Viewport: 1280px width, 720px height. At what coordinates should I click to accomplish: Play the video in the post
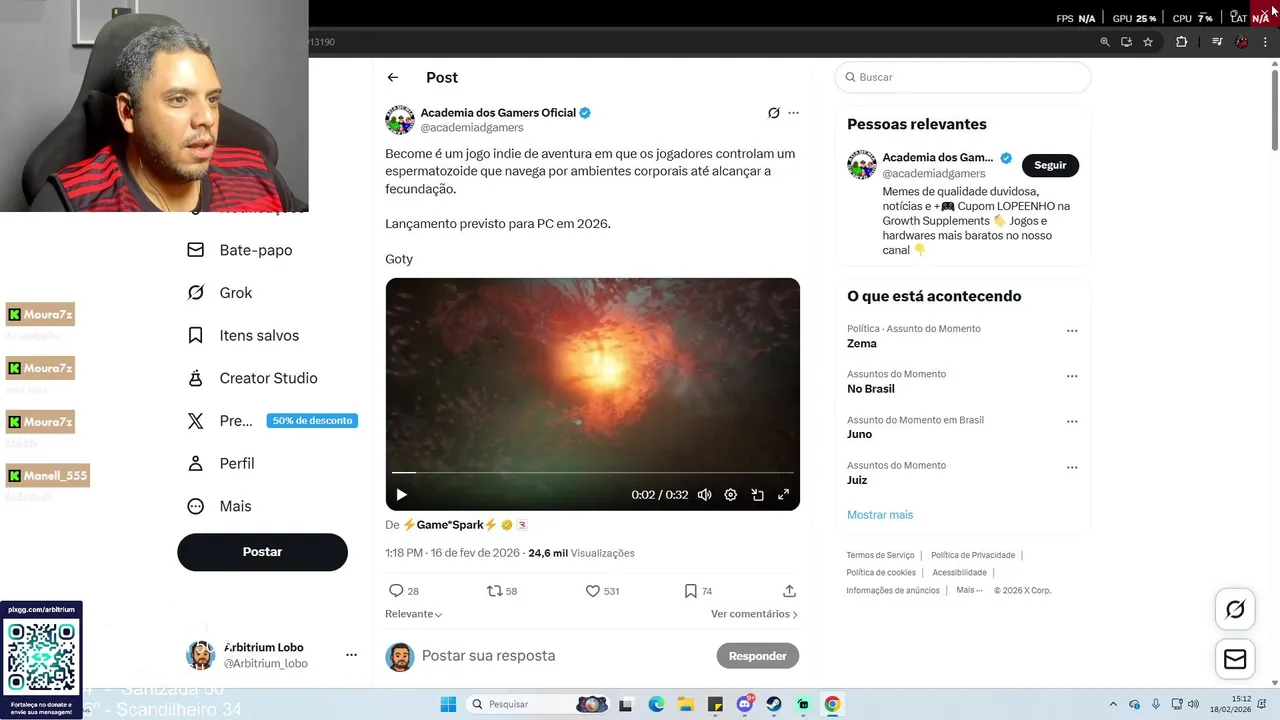tap(401, 495)
